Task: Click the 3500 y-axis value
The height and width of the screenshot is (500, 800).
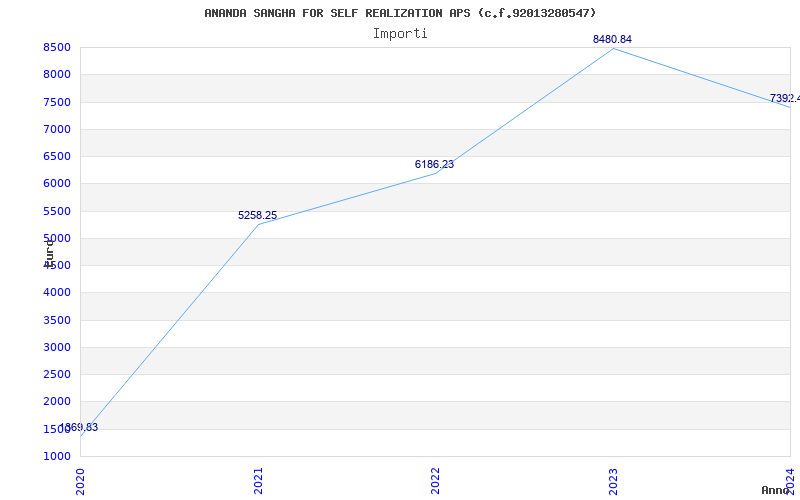Action: tap(57, 320)
